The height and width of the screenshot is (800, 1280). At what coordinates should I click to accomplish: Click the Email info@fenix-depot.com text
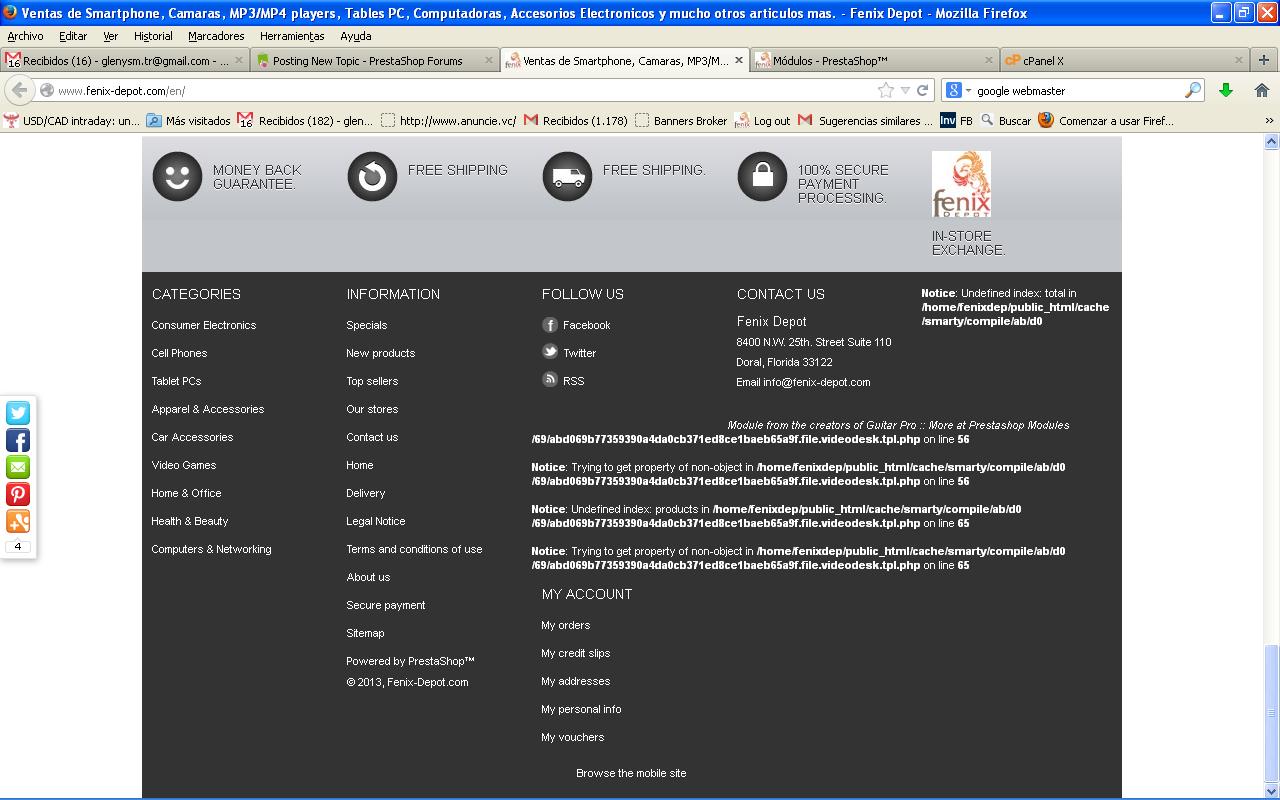coord(804,382)
